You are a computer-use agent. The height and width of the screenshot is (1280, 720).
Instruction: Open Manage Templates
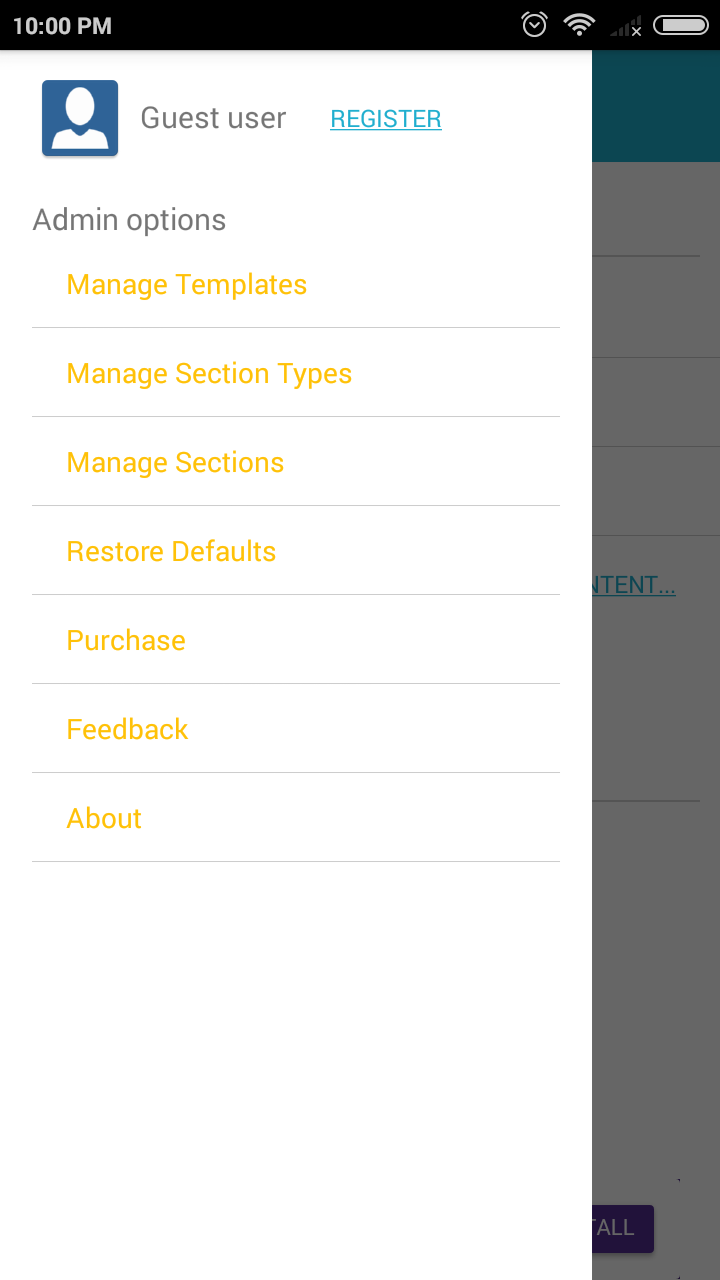(x=186, y=285)
